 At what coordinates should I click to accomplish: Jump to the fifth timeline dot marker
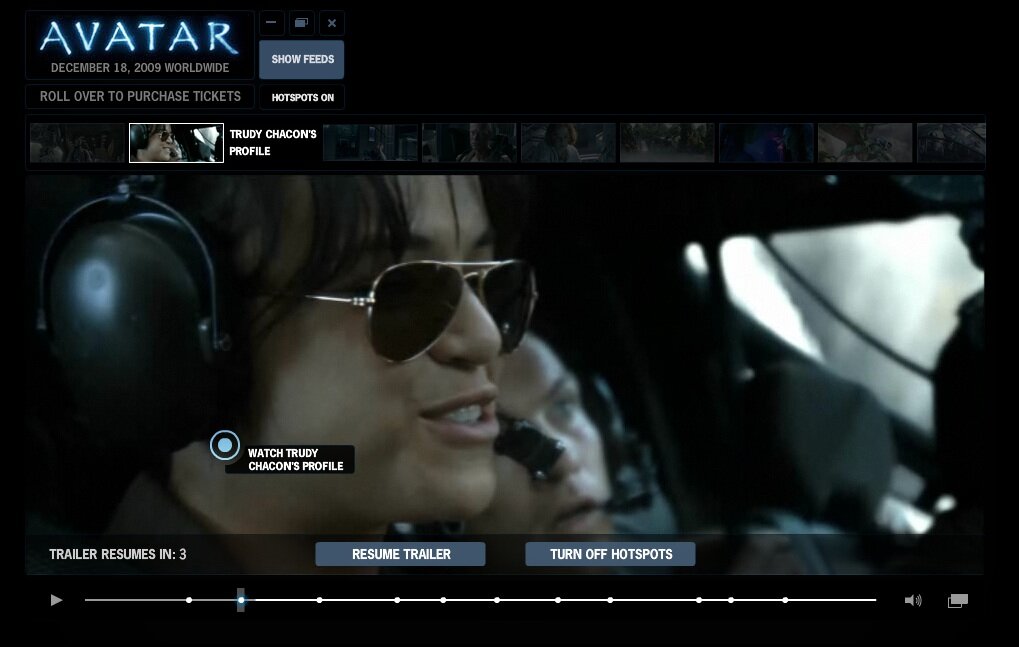tap(443, 600)
